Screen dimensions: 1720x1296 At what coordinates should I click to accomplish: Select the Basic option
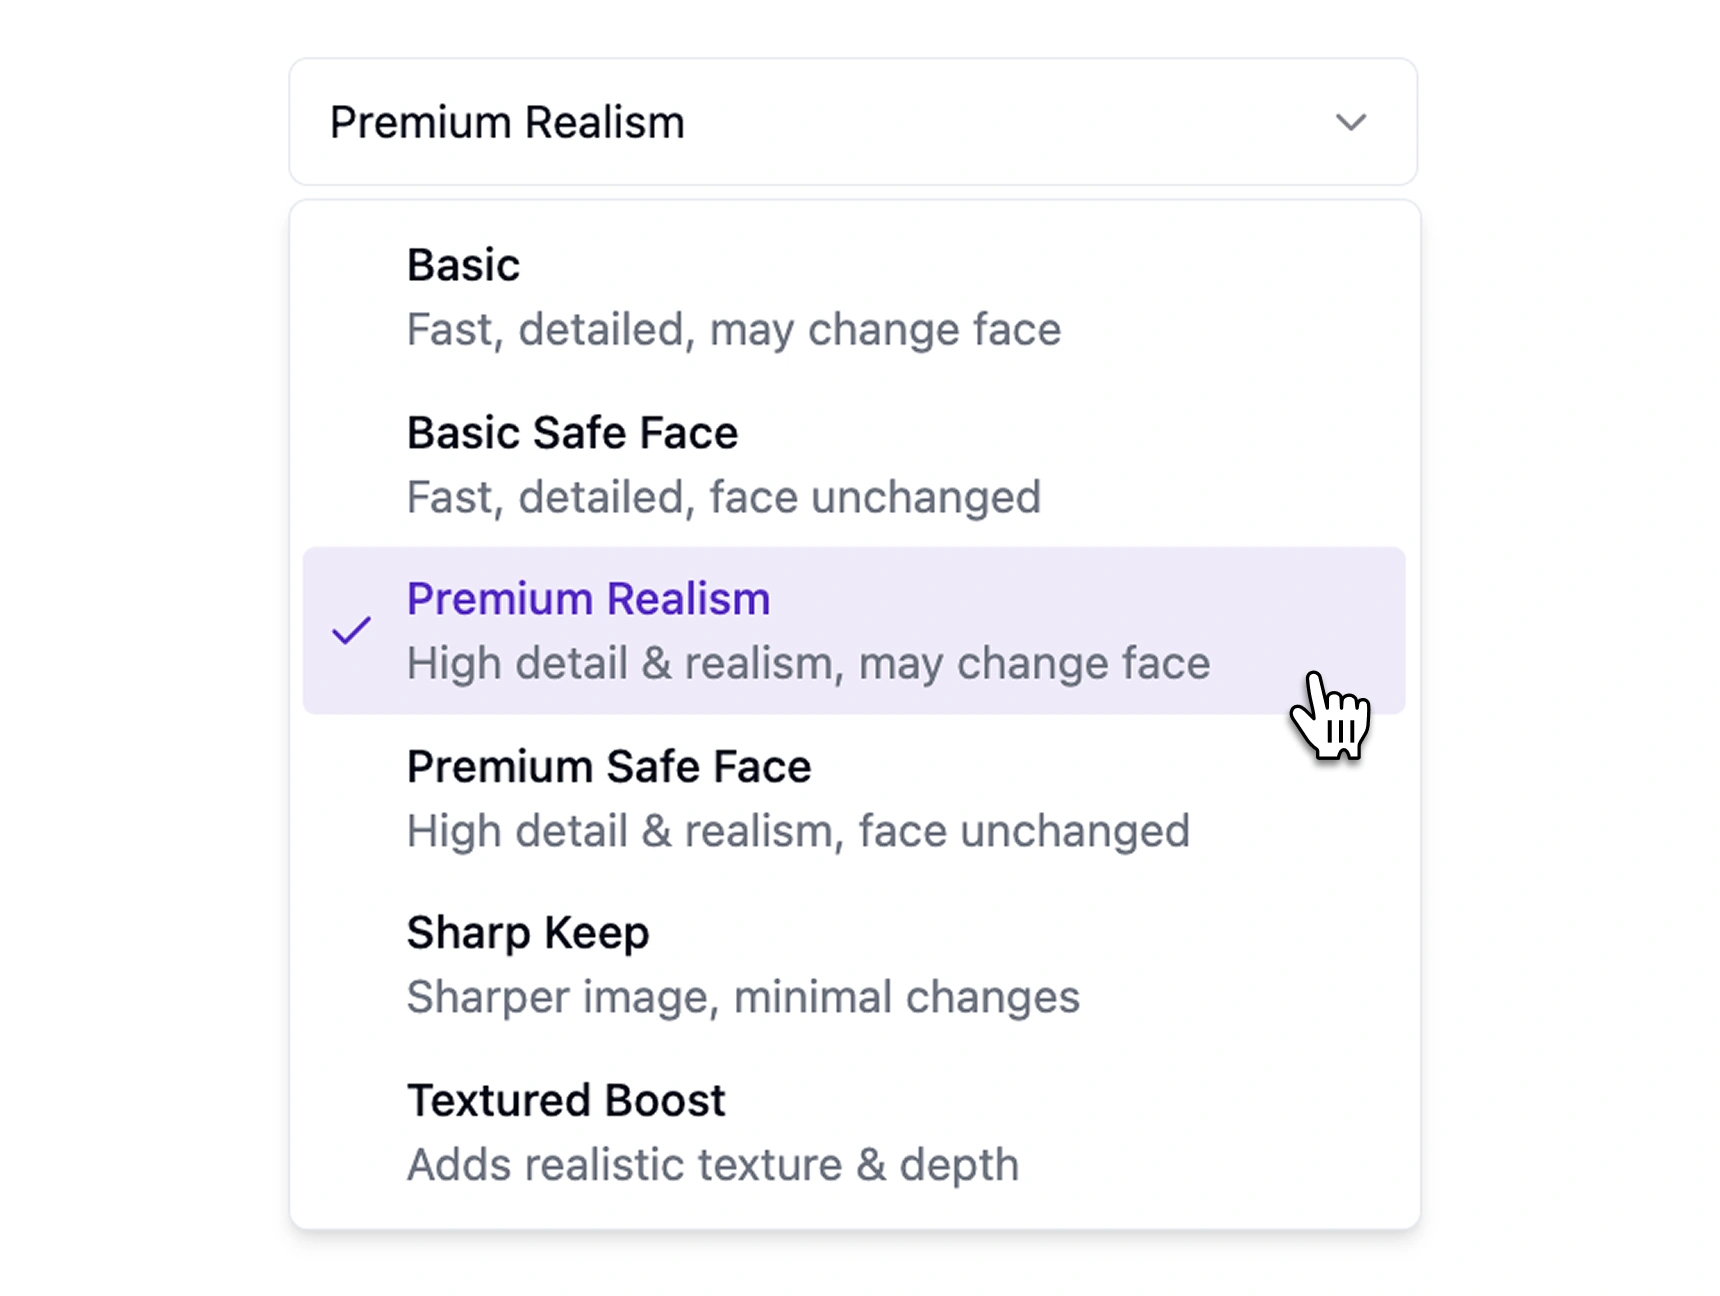click(x=463, y=266)
